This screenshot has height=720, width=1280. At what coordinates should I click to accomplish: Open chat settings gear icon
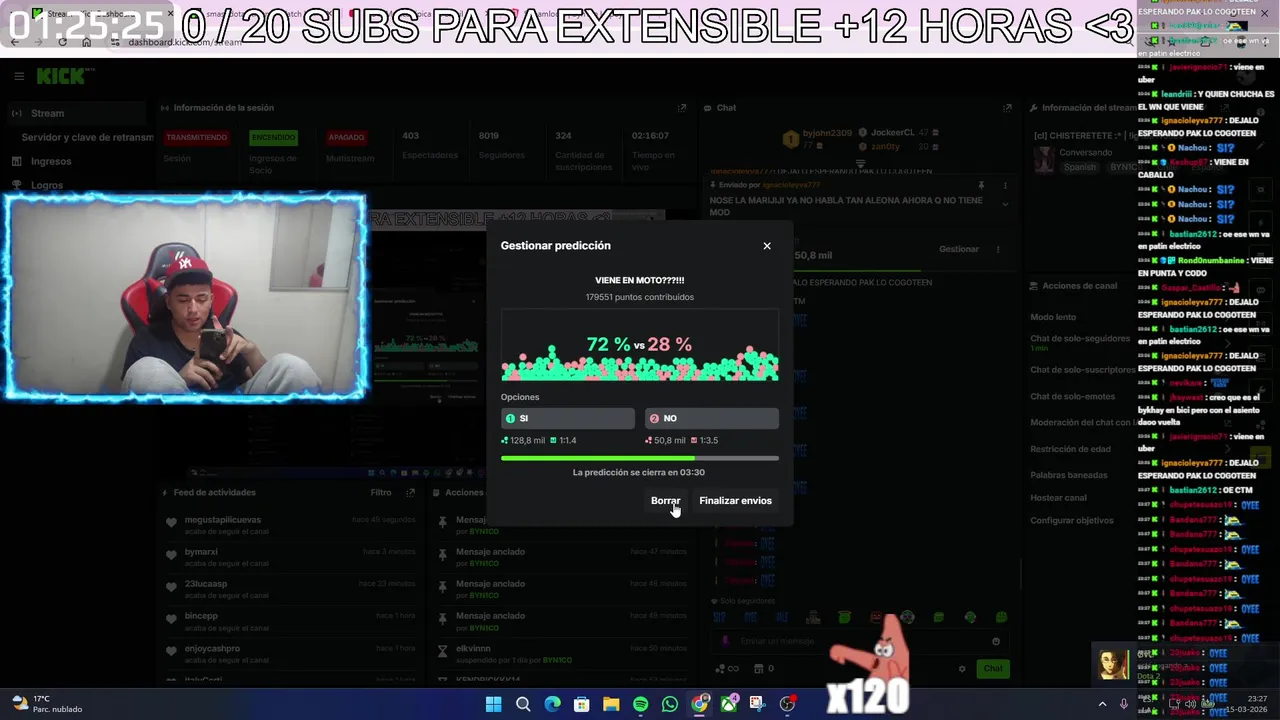[962, 668]
